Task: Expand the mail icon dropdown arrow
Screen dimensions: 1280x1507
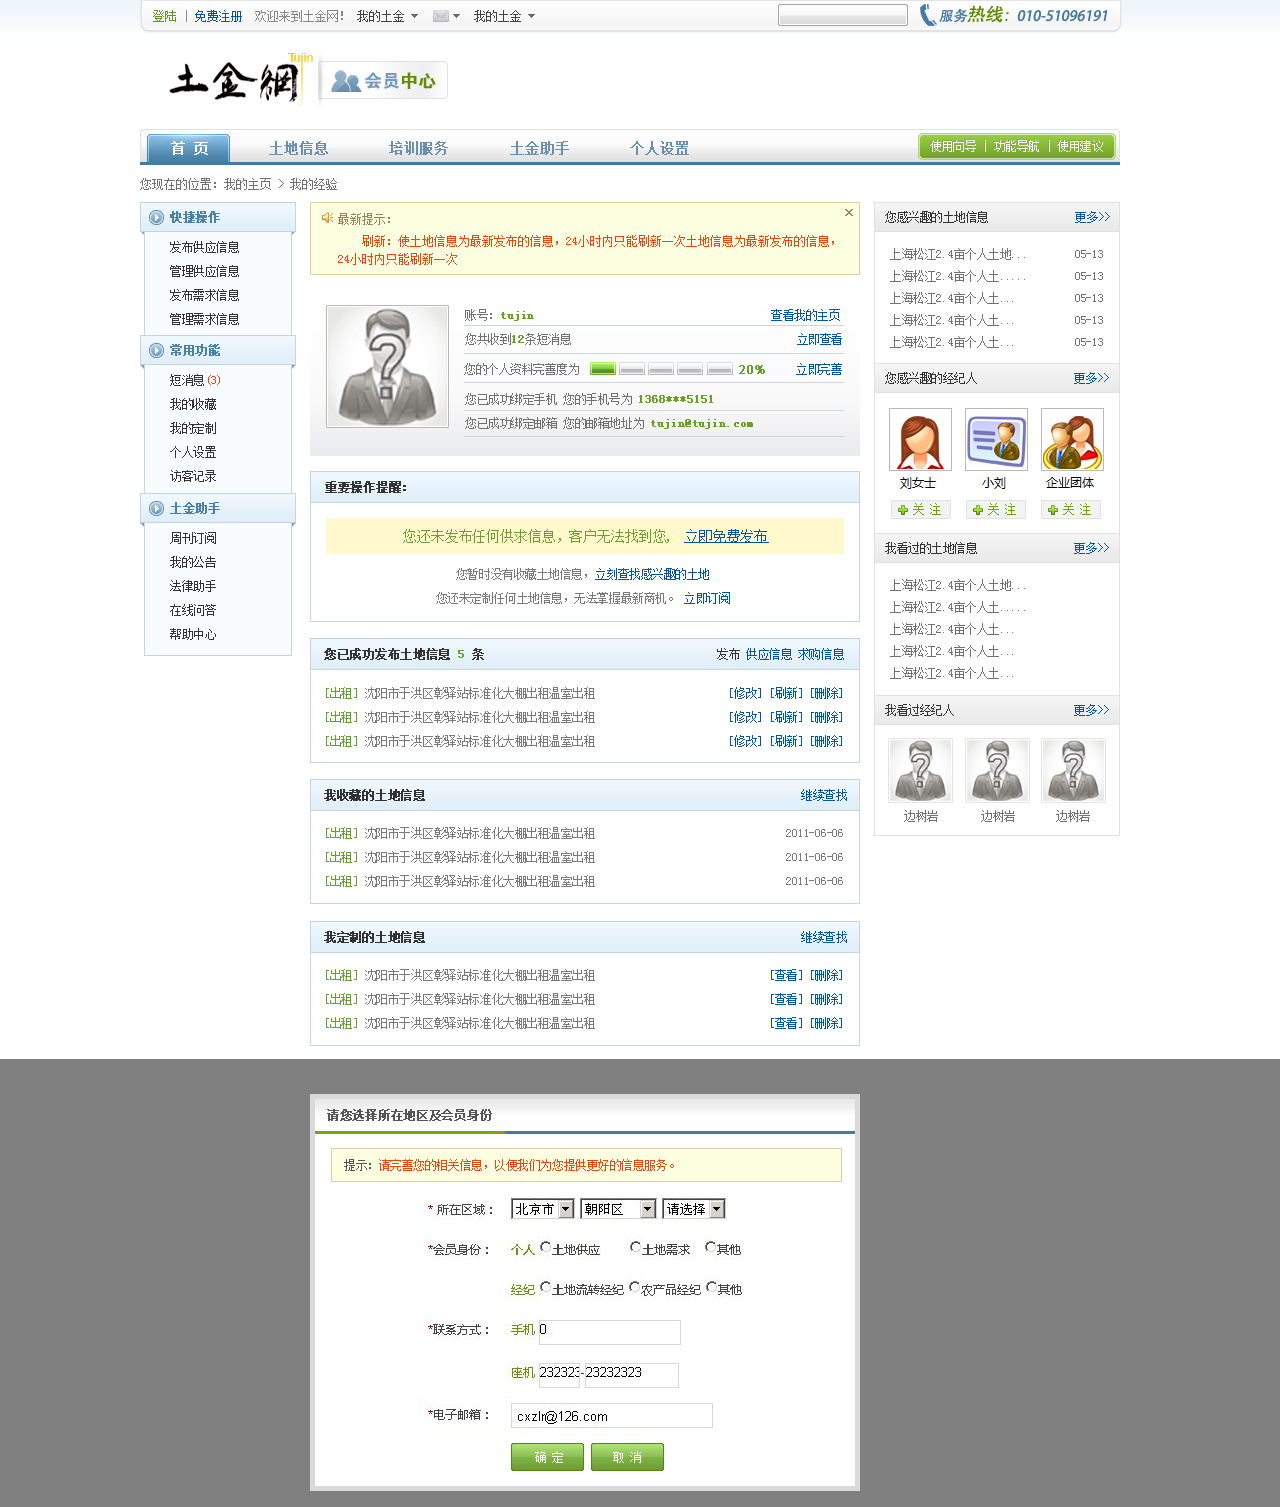Action: [456, 16]
